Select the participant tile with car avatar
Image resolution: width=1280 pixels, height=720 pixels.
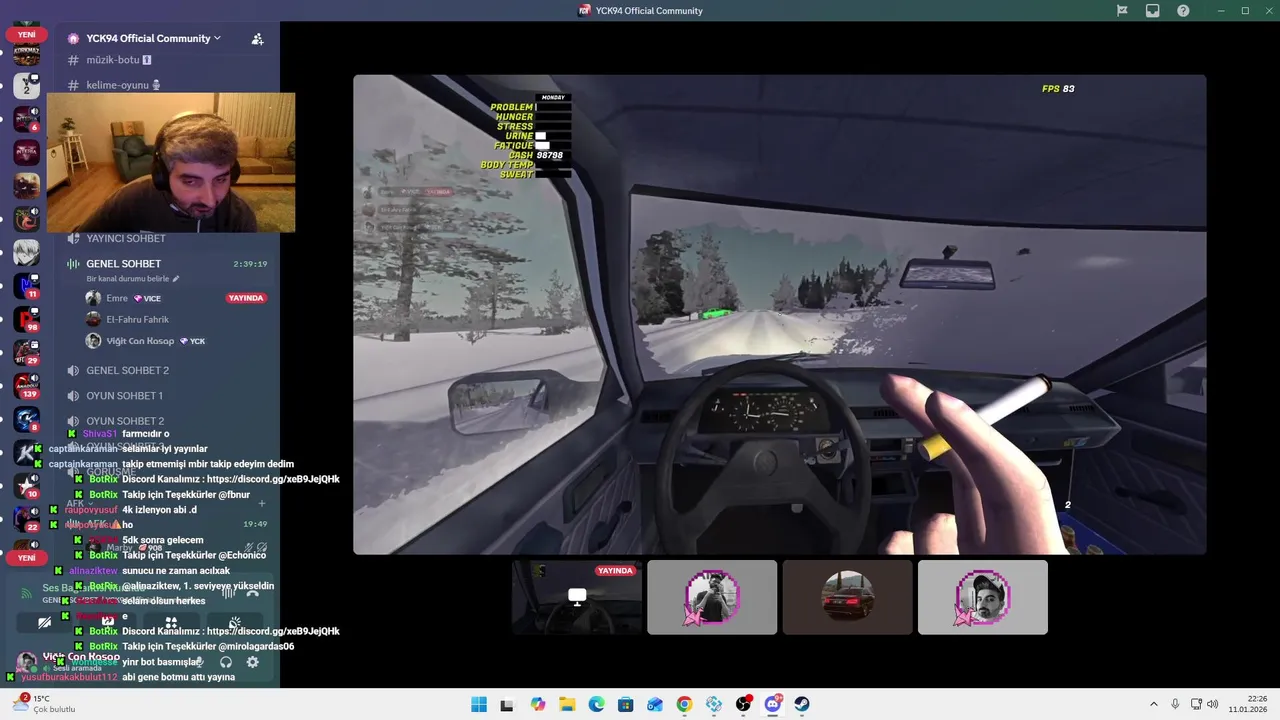pos(847,597)
